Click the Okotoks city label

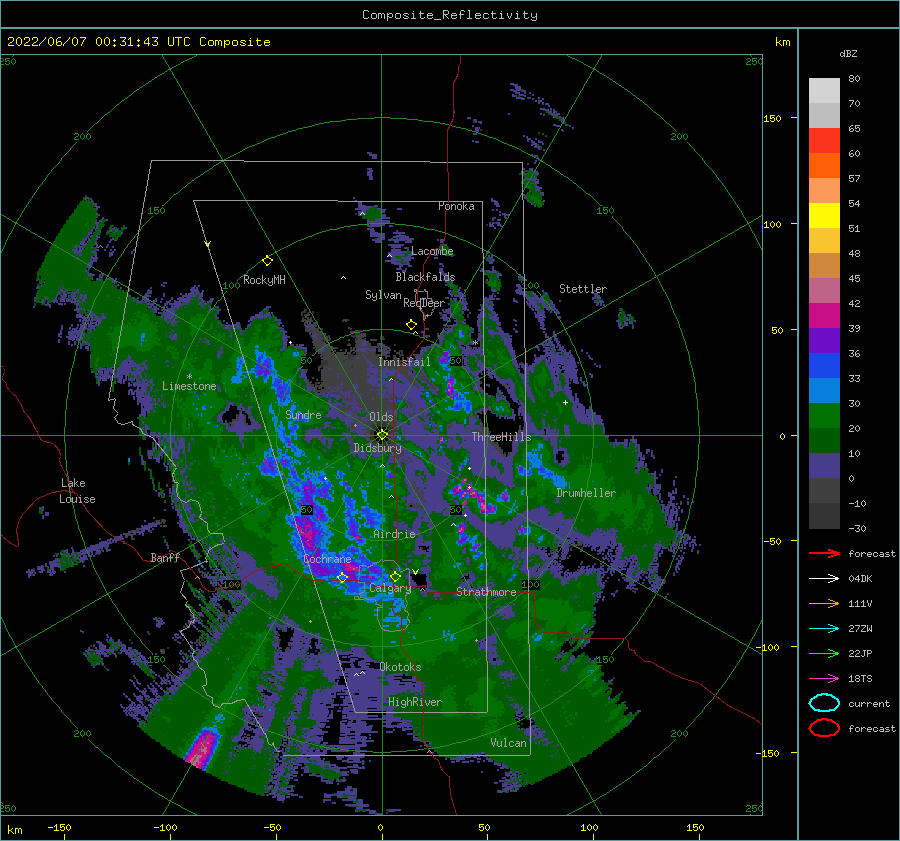coord(400,666)
